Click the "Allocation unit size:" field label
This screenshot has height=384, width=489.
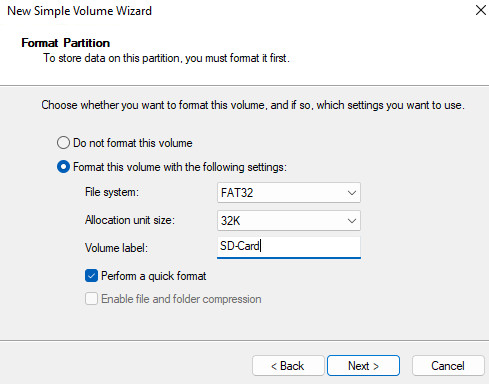(x=130, y=220)
